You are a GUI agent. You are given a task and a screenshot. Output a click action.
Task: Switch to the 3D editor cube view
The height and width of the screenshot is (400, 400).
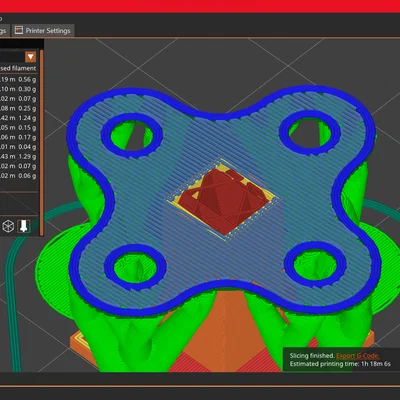[8, 226]
